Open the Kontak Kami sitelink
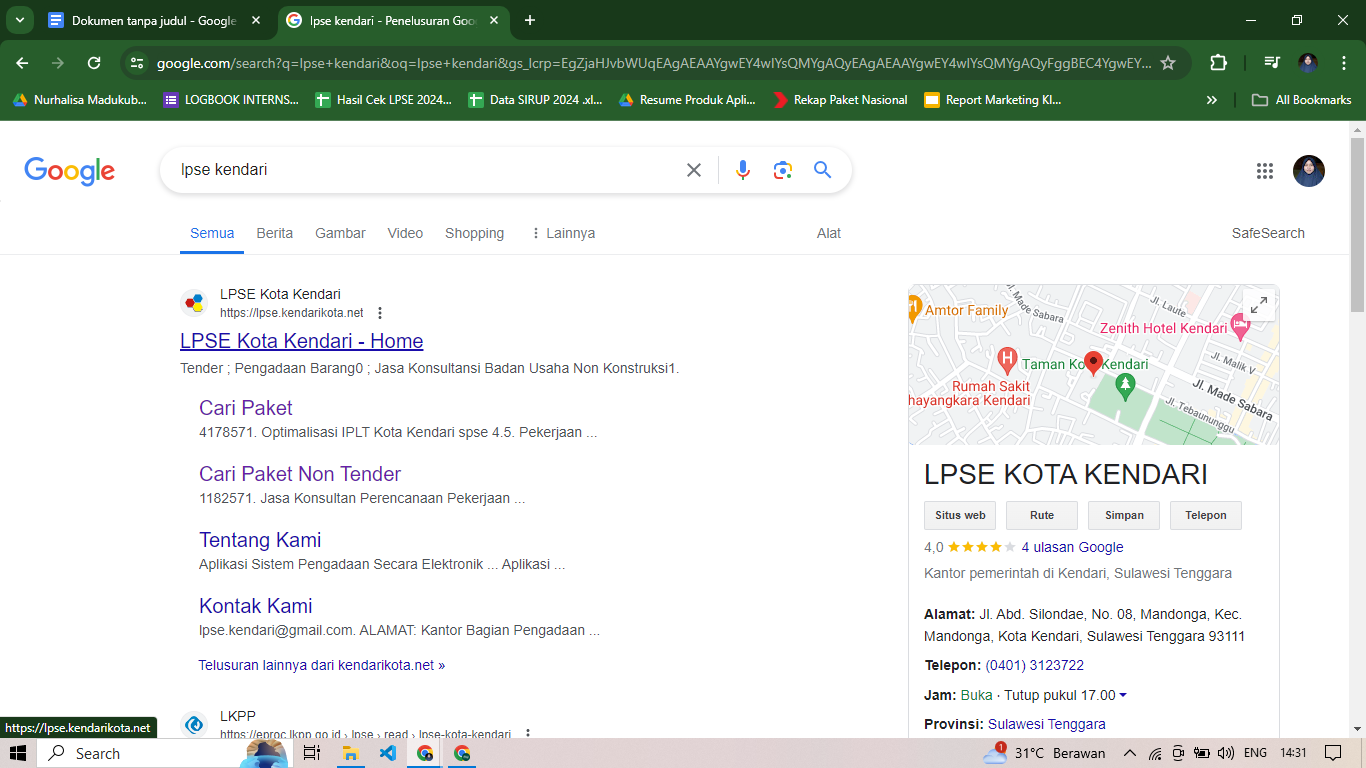Screen dimensions: 1366x768 (256, 606)
